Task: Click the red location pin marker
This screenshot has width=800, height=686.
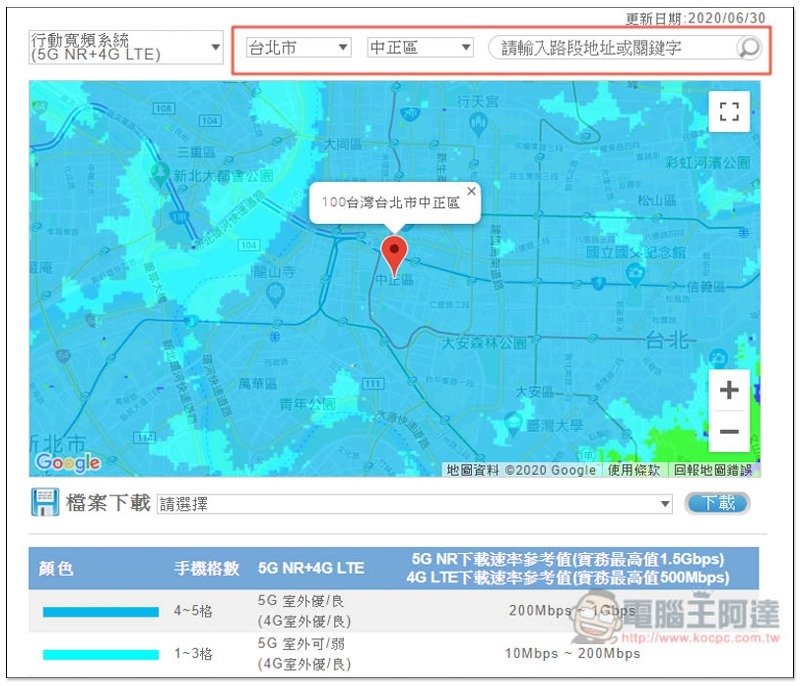Action: click(395, 254)
